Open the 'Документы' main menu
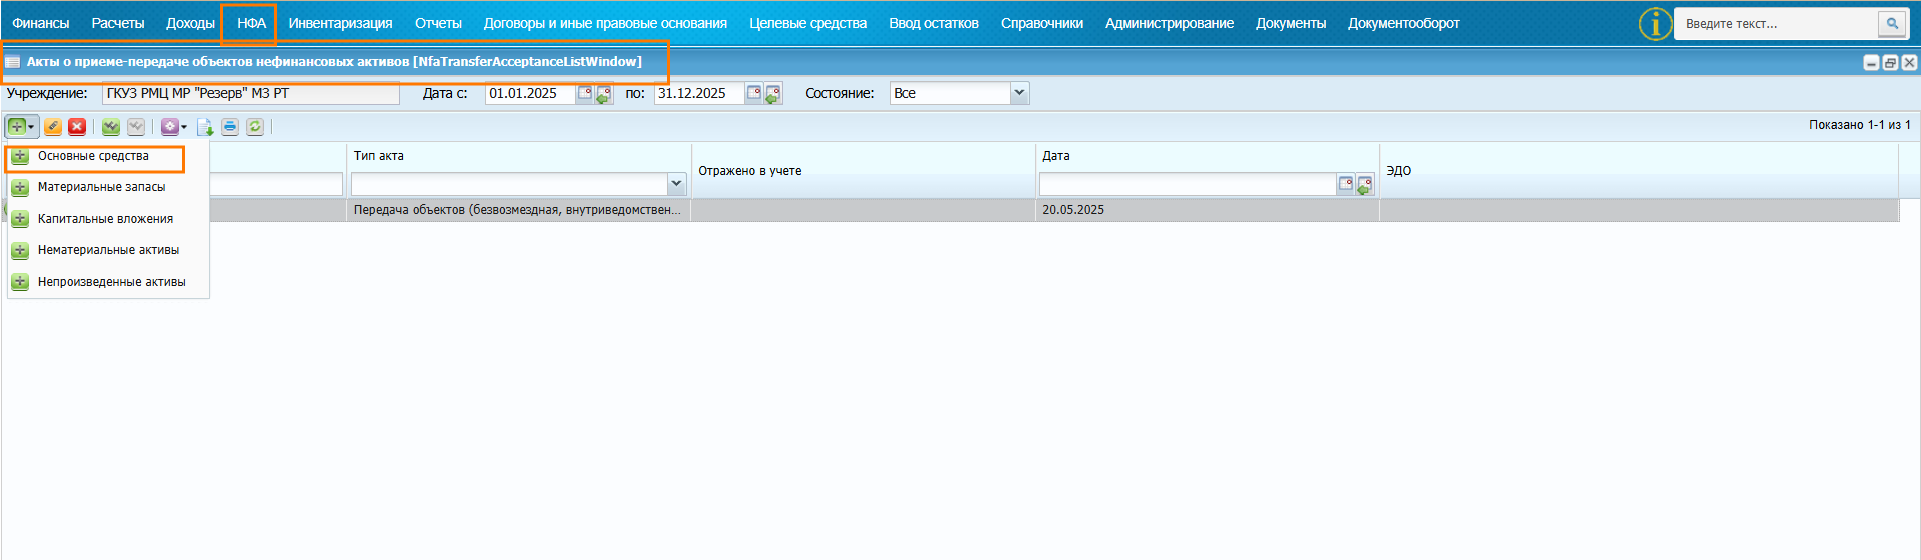1921x560 pixels. (x=1291, y=23)
